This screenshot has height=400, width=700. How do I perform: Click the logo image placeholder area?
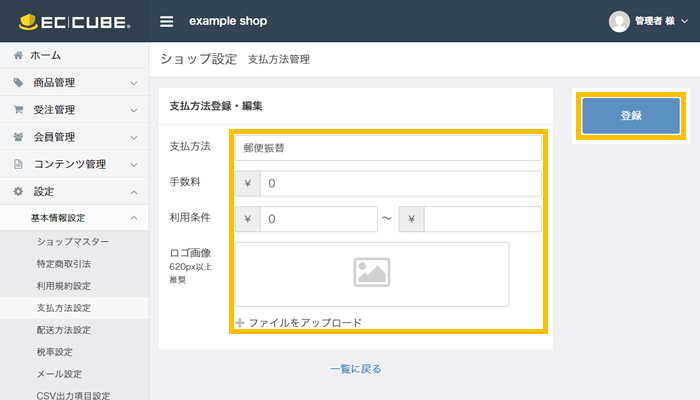click(x=371, y=273)
